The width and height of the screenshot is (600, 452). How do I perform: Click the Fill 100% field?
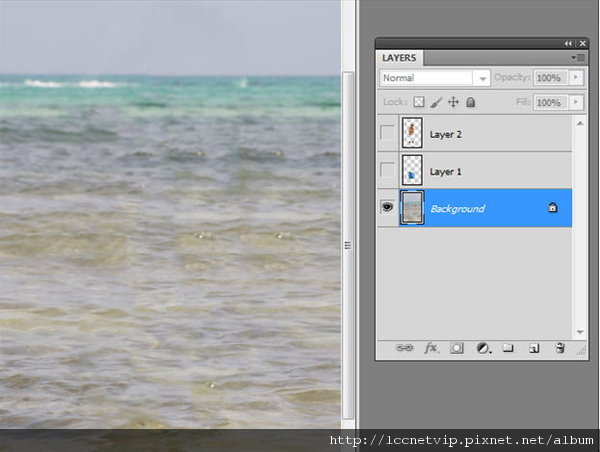(550, 103)
